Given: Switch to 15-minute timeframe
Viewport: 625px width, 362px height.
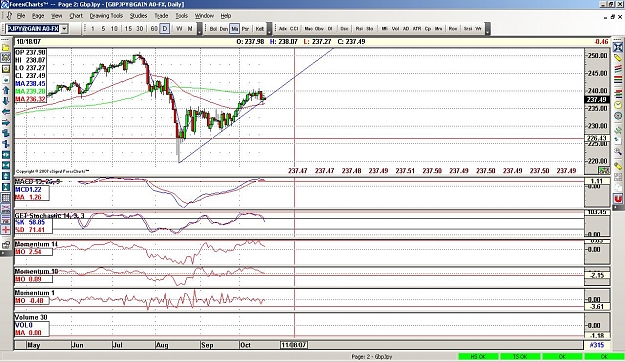Looking at the screenshot, I should point(128,29).
